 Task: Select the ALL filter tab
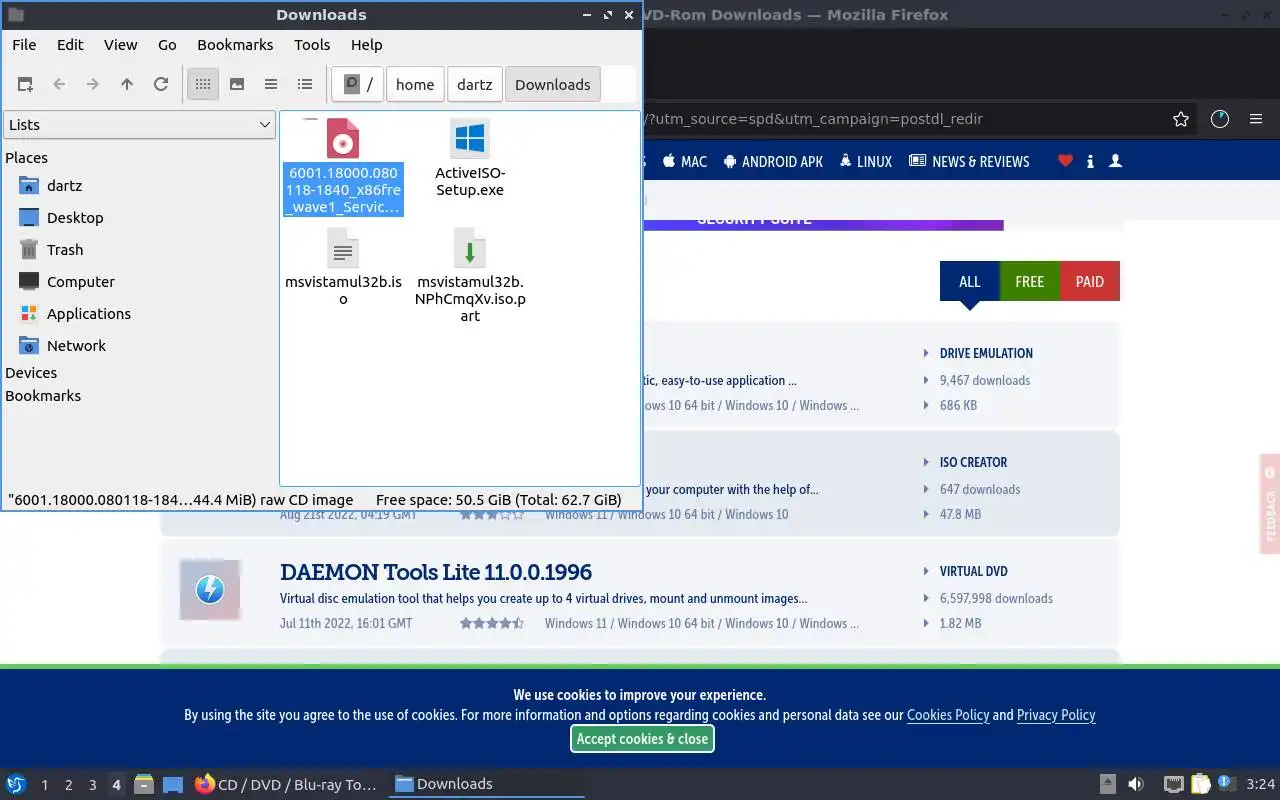pyautogui.click(x=970, y=282)
